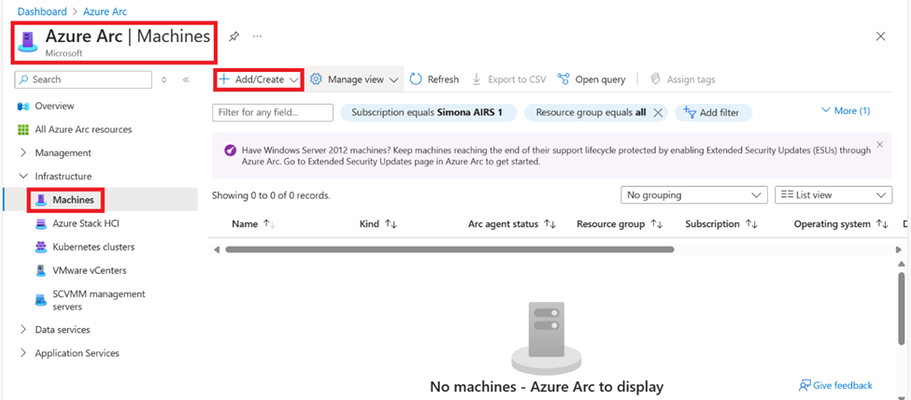
Task: Open the Overview page
Action: point(54,106)
